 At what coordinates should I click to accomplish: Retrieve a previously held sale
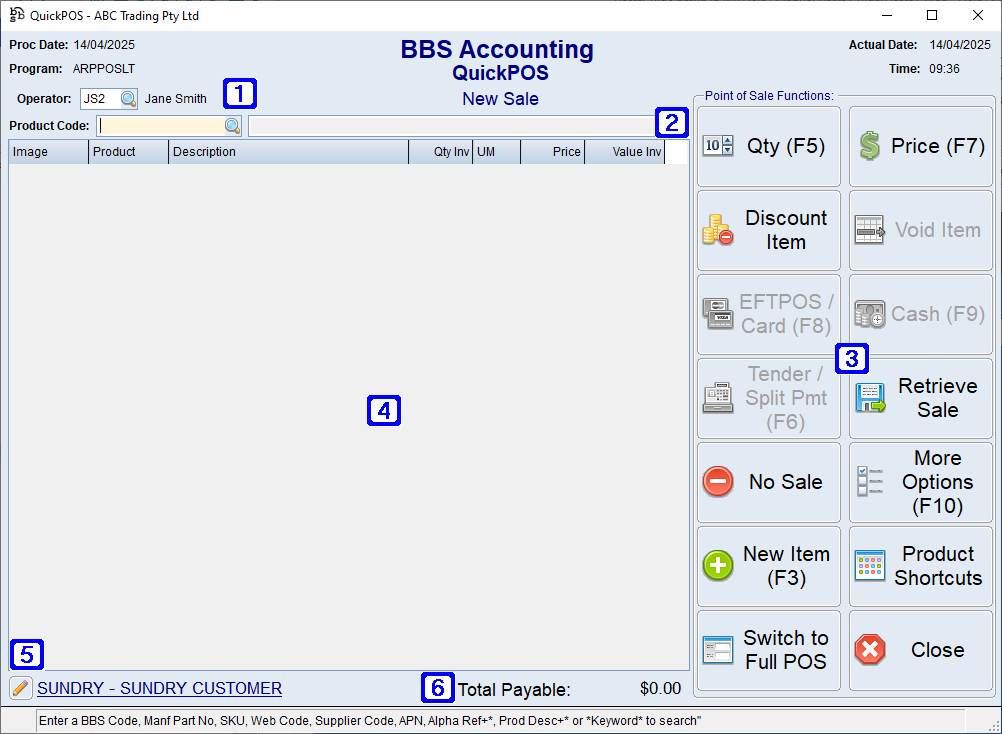click(x=920, y=398)
